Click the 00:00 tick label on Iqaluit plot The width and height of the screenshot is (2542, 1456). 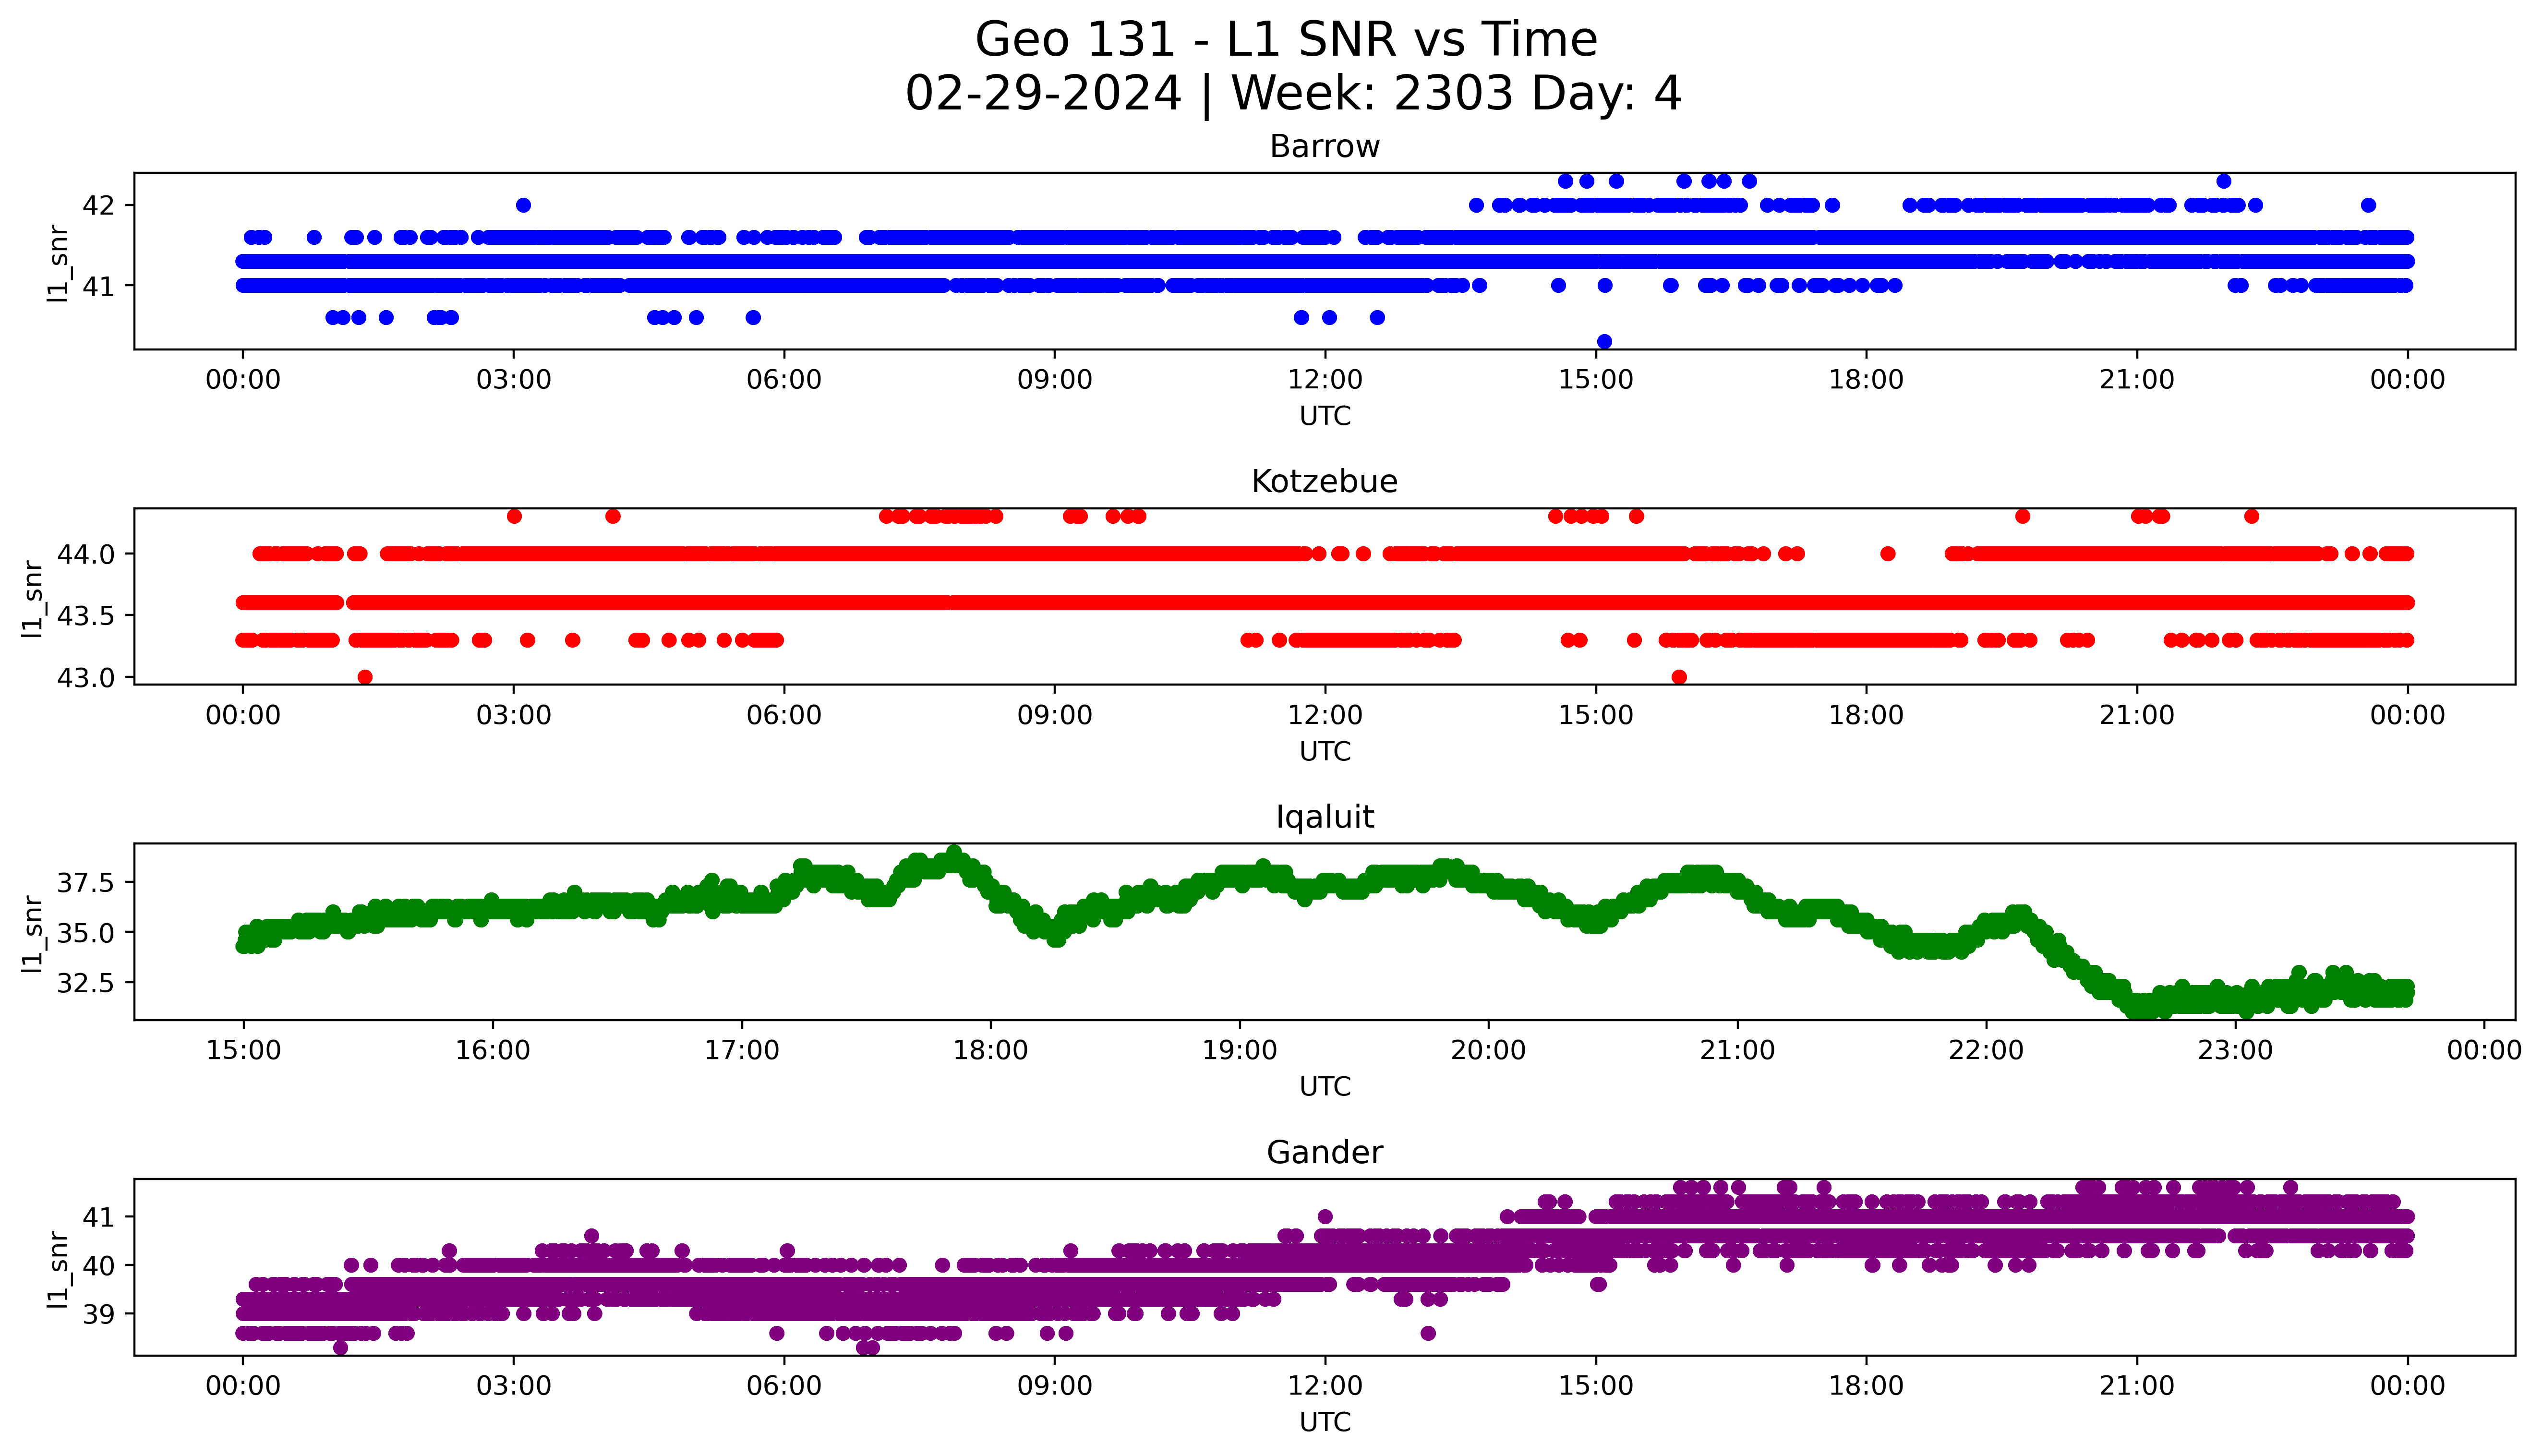[x=2484, y=1051]
